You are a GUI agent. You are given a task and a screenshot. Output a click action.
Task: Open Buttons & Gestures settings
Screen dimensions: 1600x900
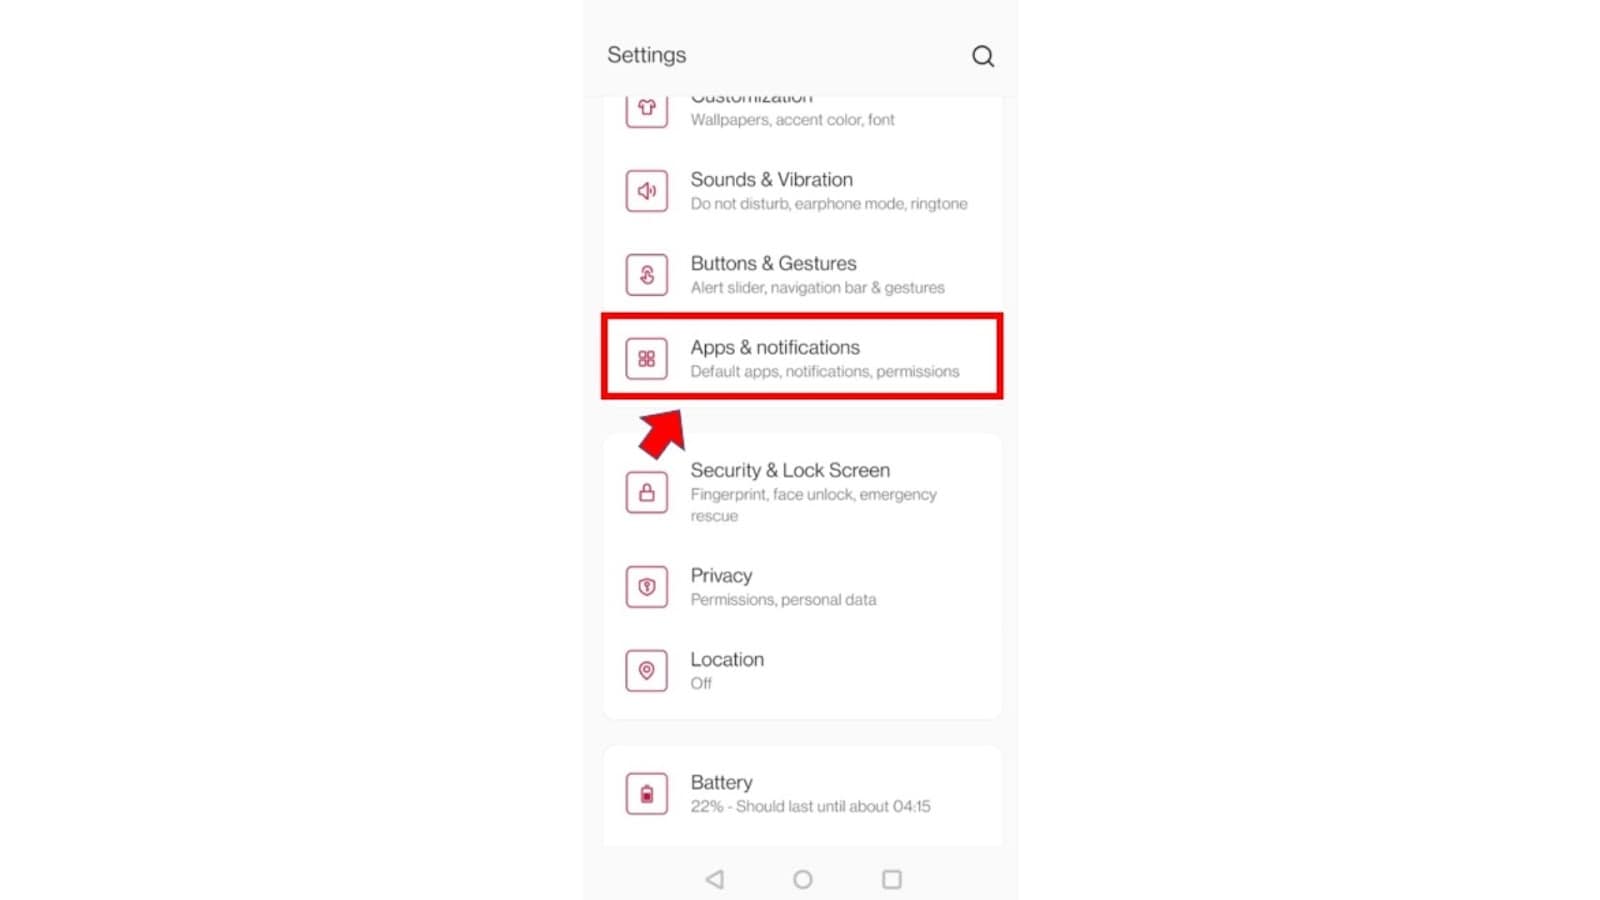pos(802,275)
